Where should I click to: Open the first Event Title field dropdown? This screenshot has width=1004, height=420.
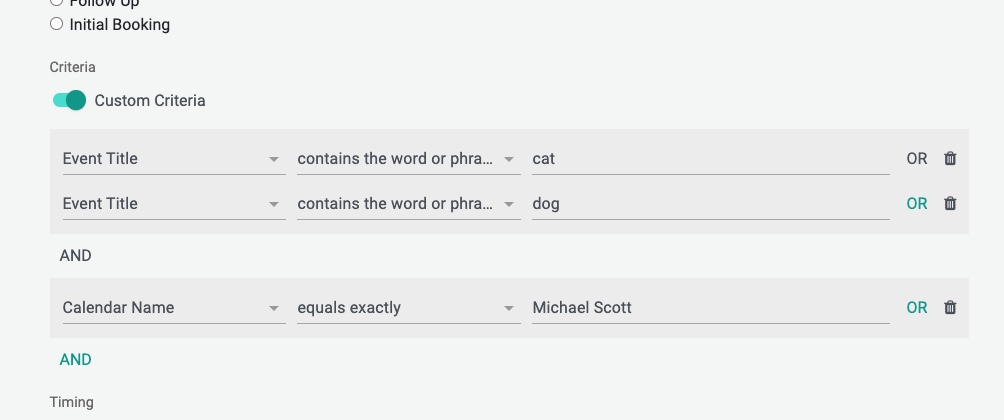(174, 158)
